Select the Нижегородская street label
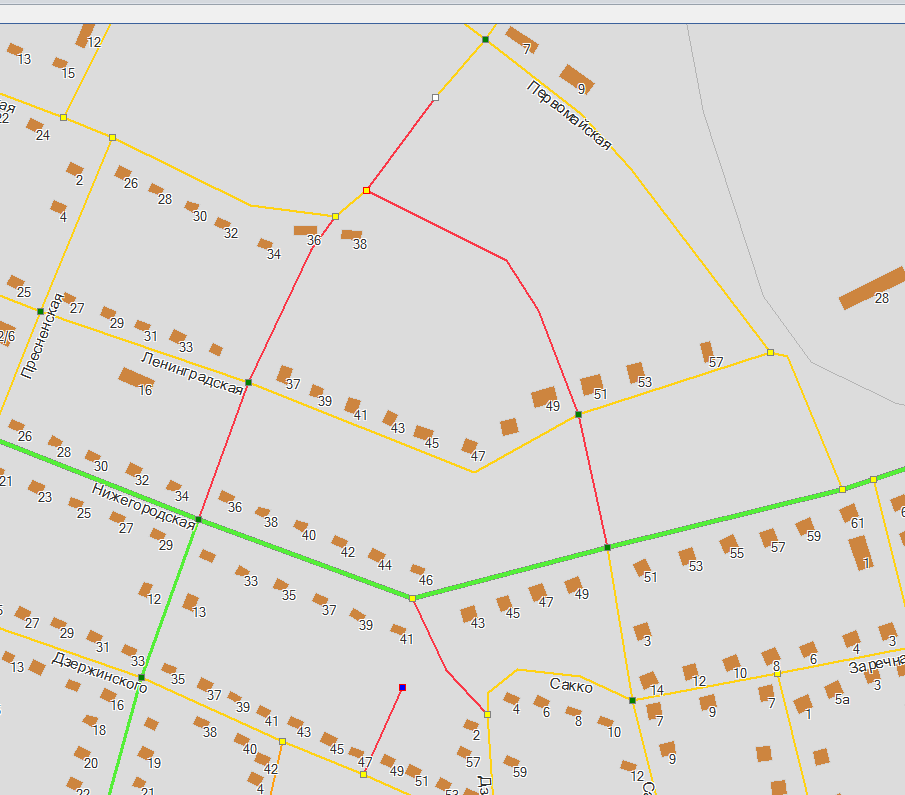 (143, 505)
